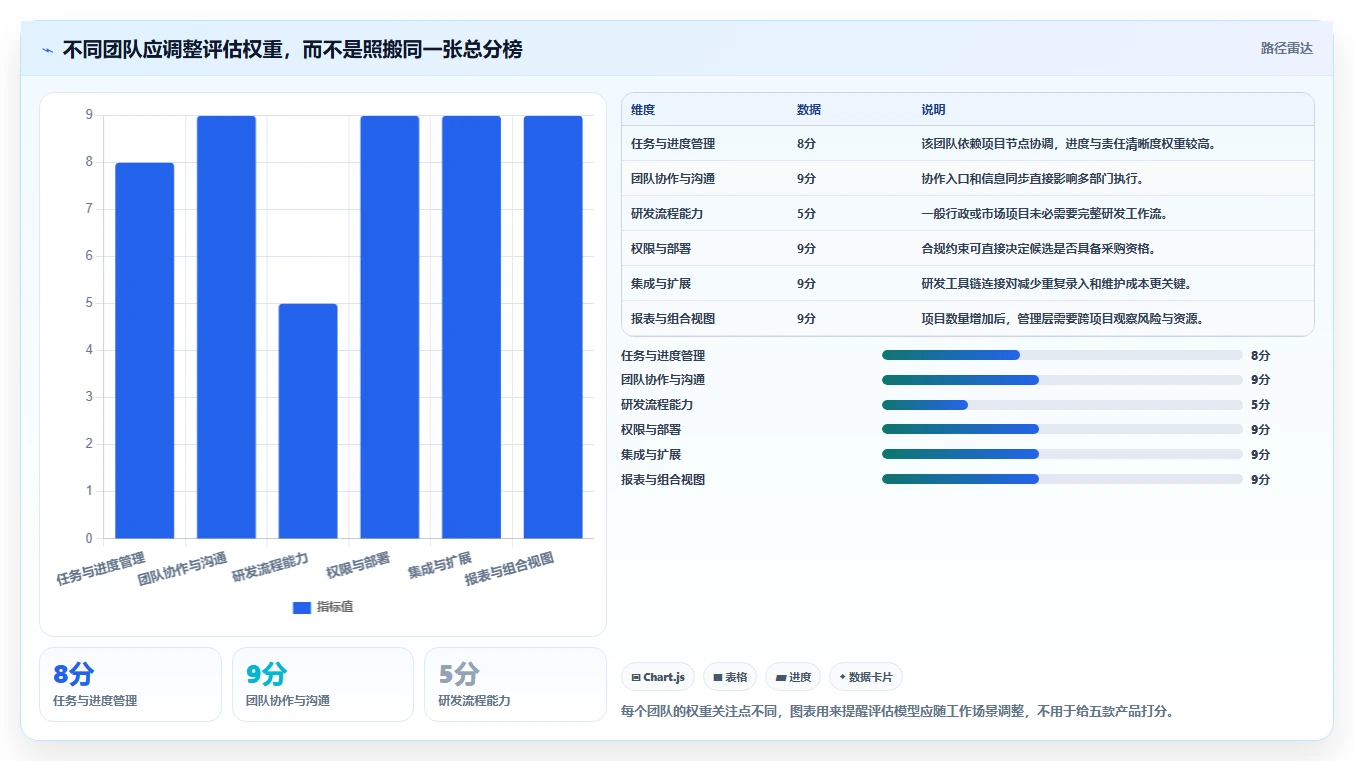
Task: Select the Chart.js tag chip
Action: [658, 677]
